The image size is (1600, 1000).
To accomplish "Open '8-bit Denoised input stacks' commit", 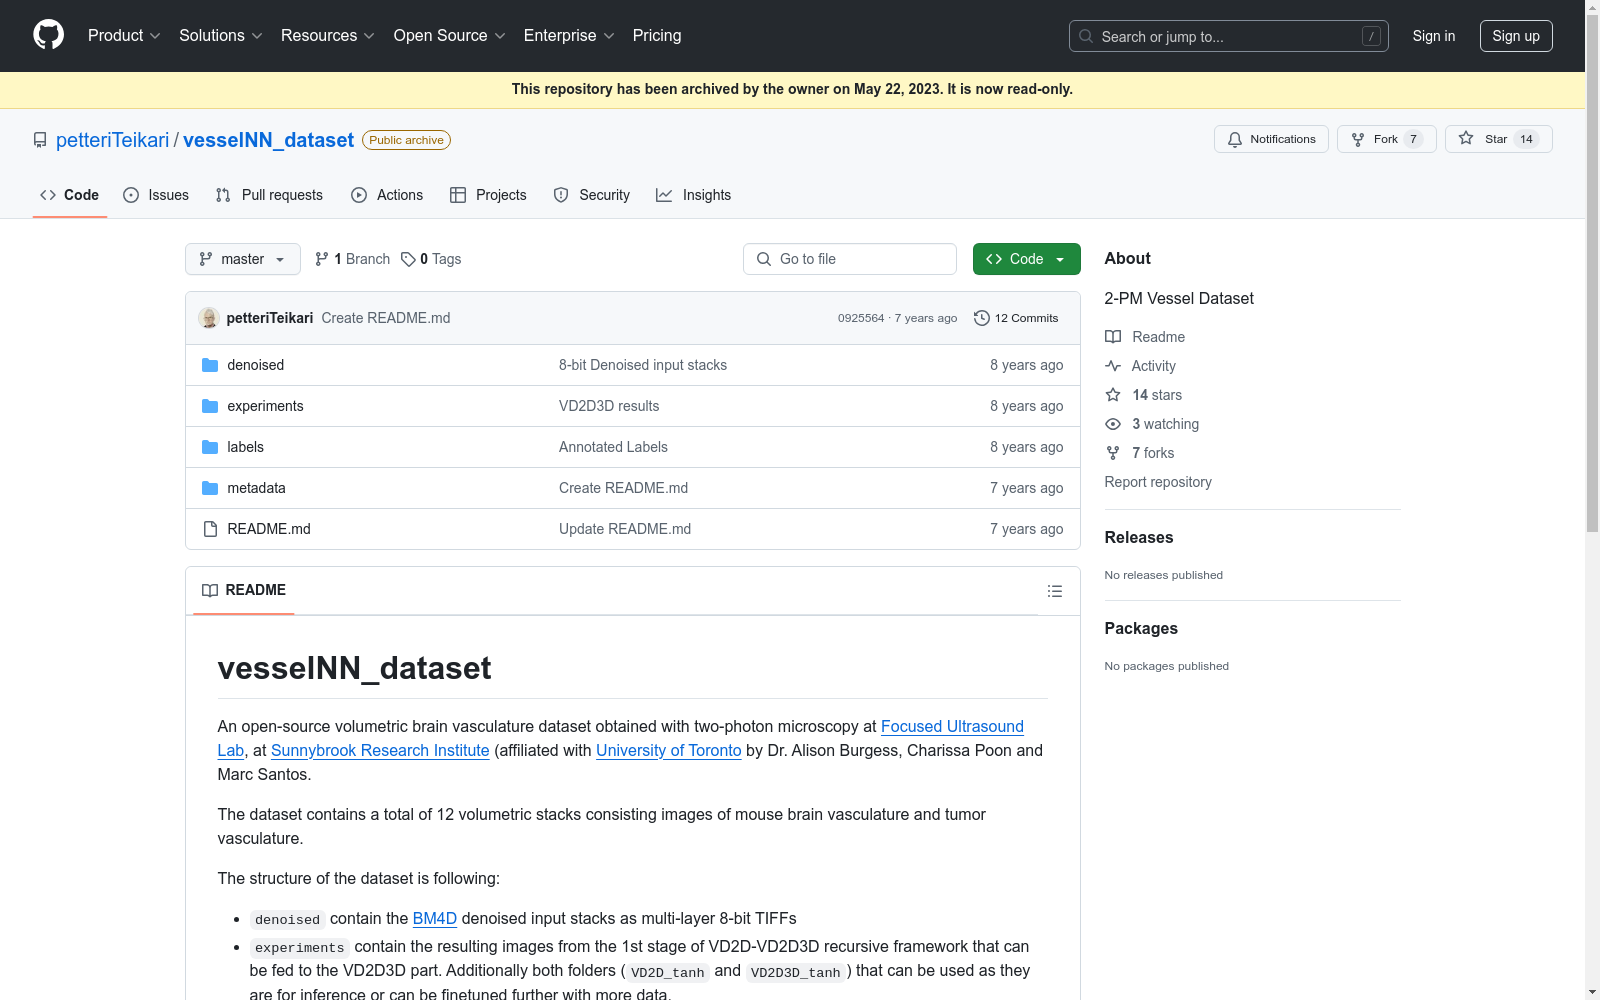I will tap(643, 365).
